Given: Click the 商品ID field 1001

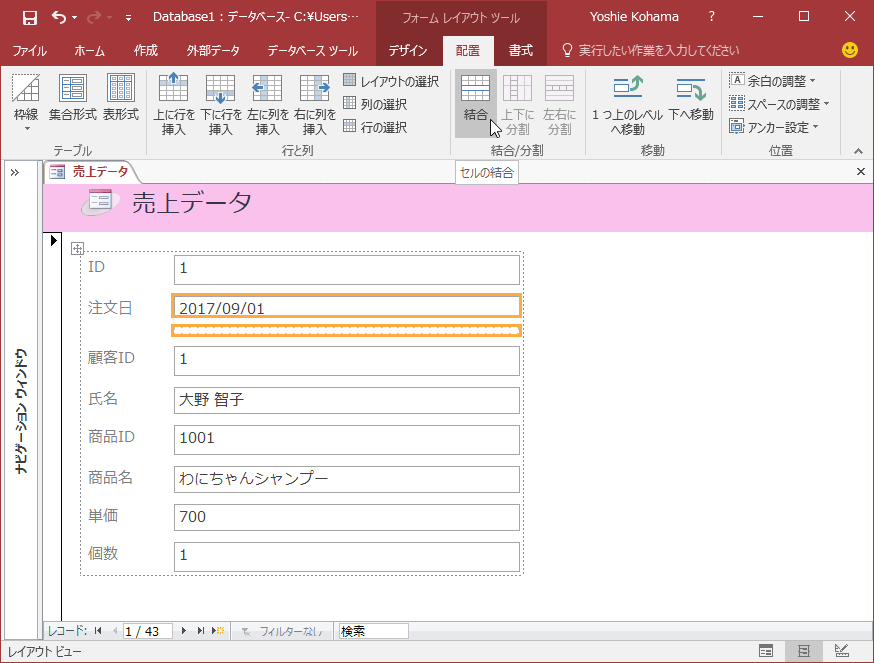Looking at the screenshot, I should [x=347, y=439].
